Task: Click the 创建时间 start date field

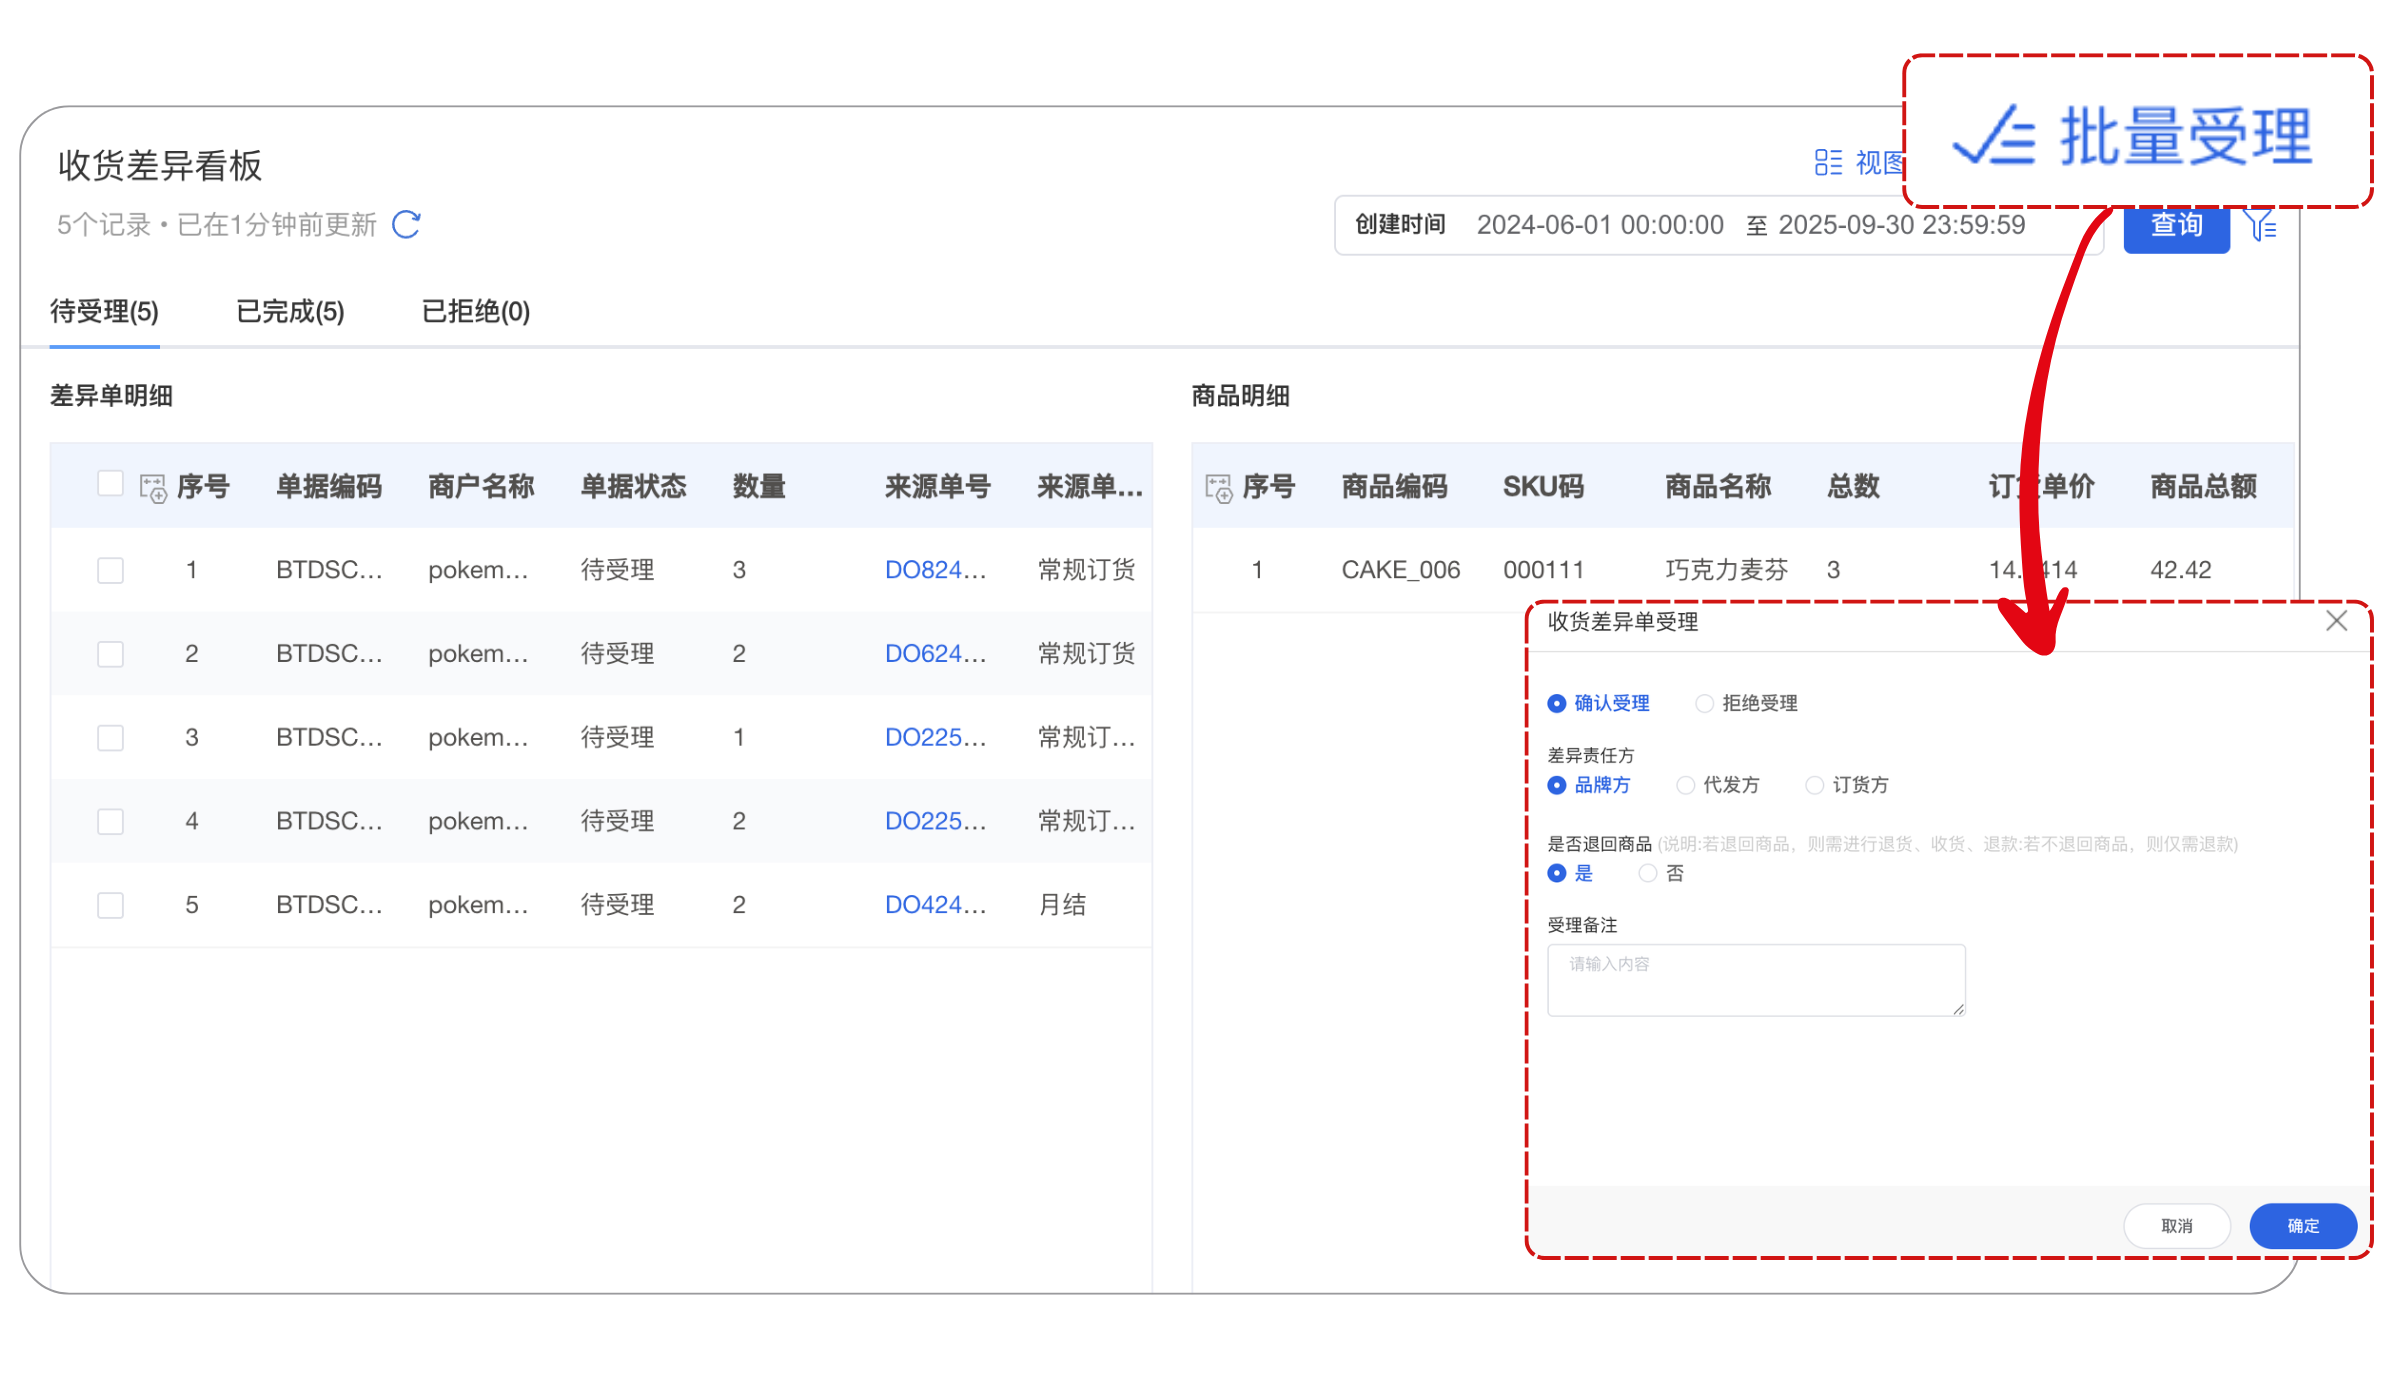Action: point(1600,225)
